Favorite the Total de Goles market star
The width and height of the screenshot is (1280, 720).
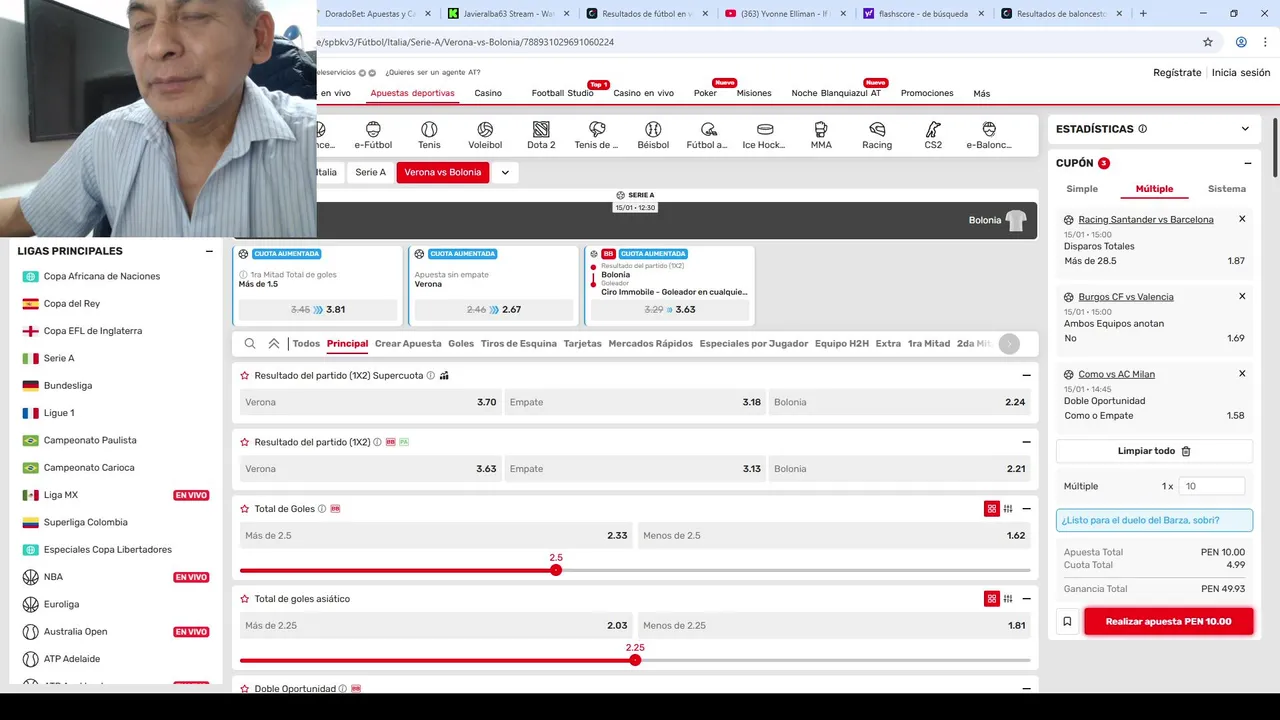(244, 509)
